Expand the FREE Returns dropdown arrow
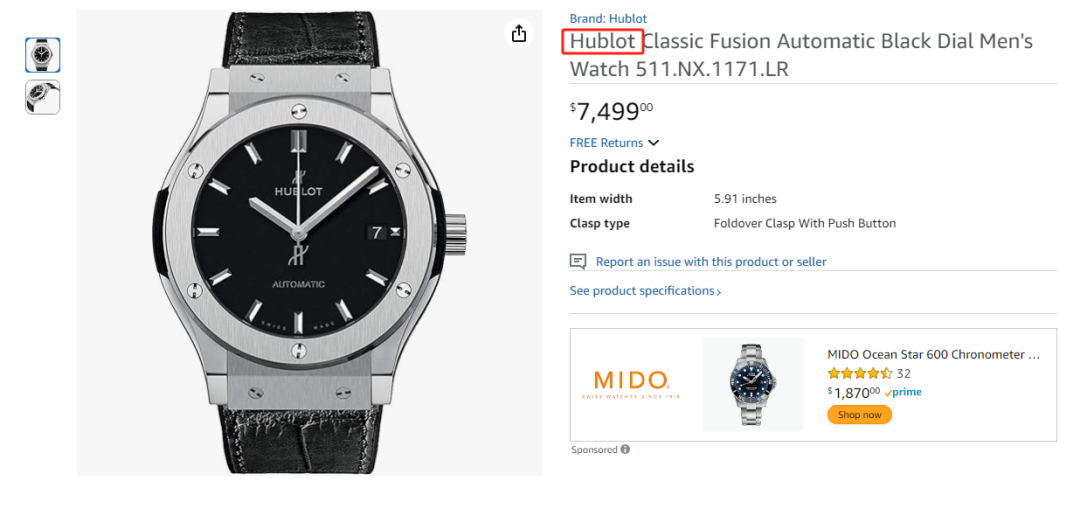 (x=654, y=143)
